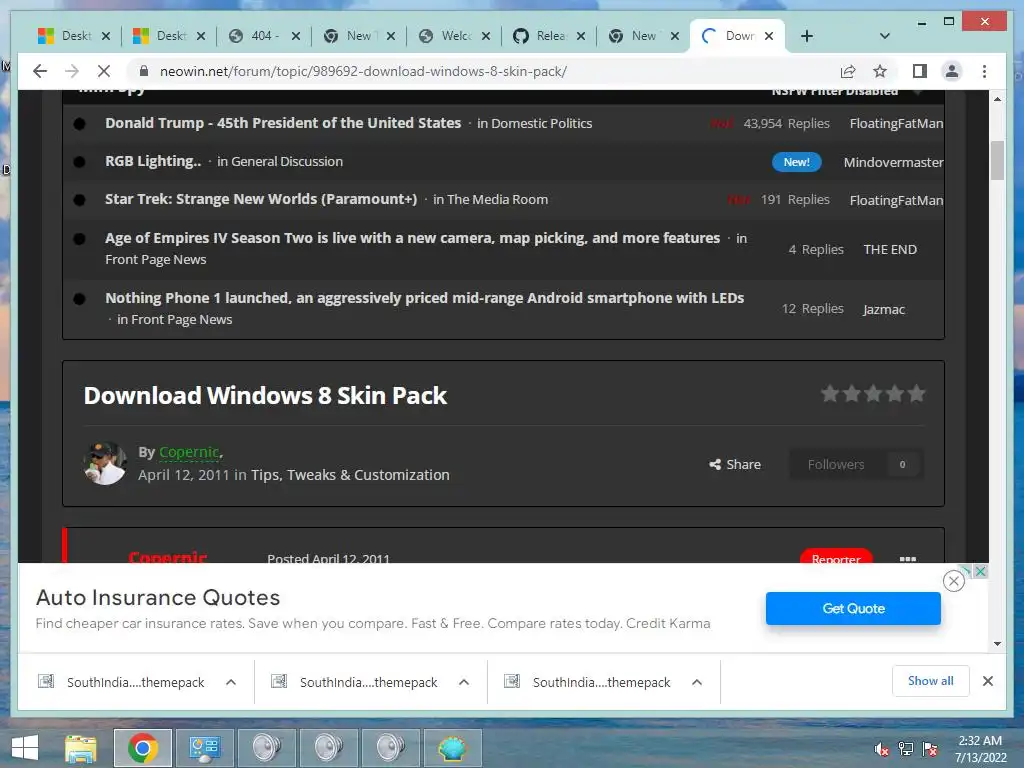The image size is (1024, 768).
Task: Click the Get Quote ad button
Action: pos(853,609)
